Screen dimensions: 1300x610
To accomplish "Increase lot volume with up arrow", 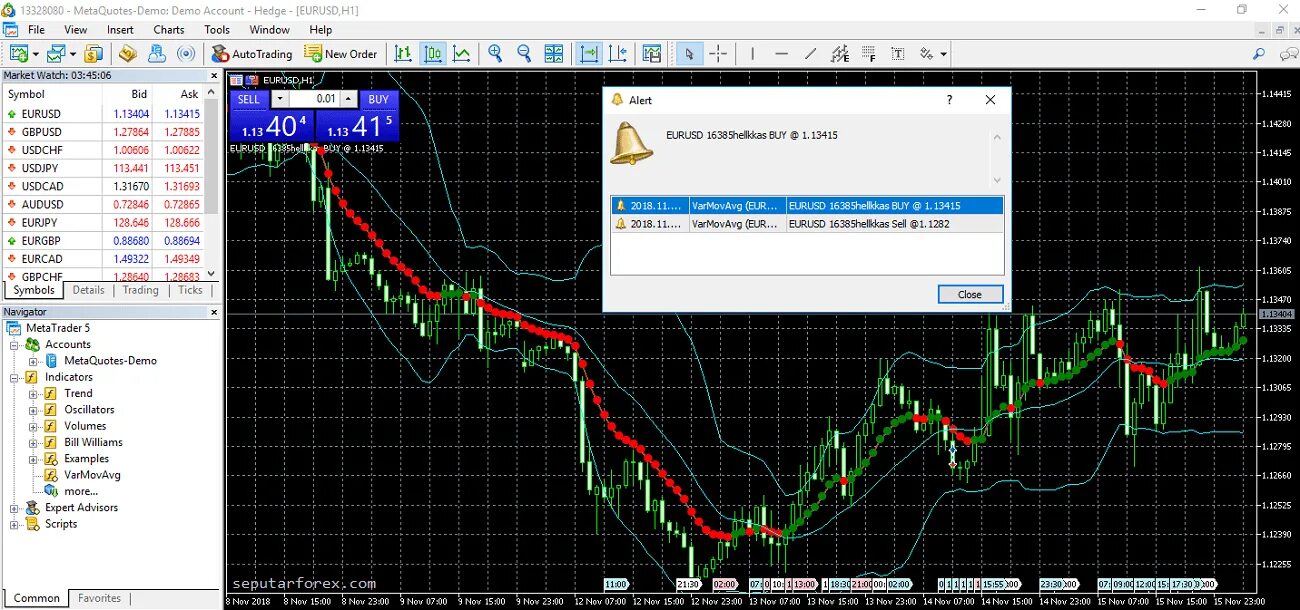I will coord(348,99).
